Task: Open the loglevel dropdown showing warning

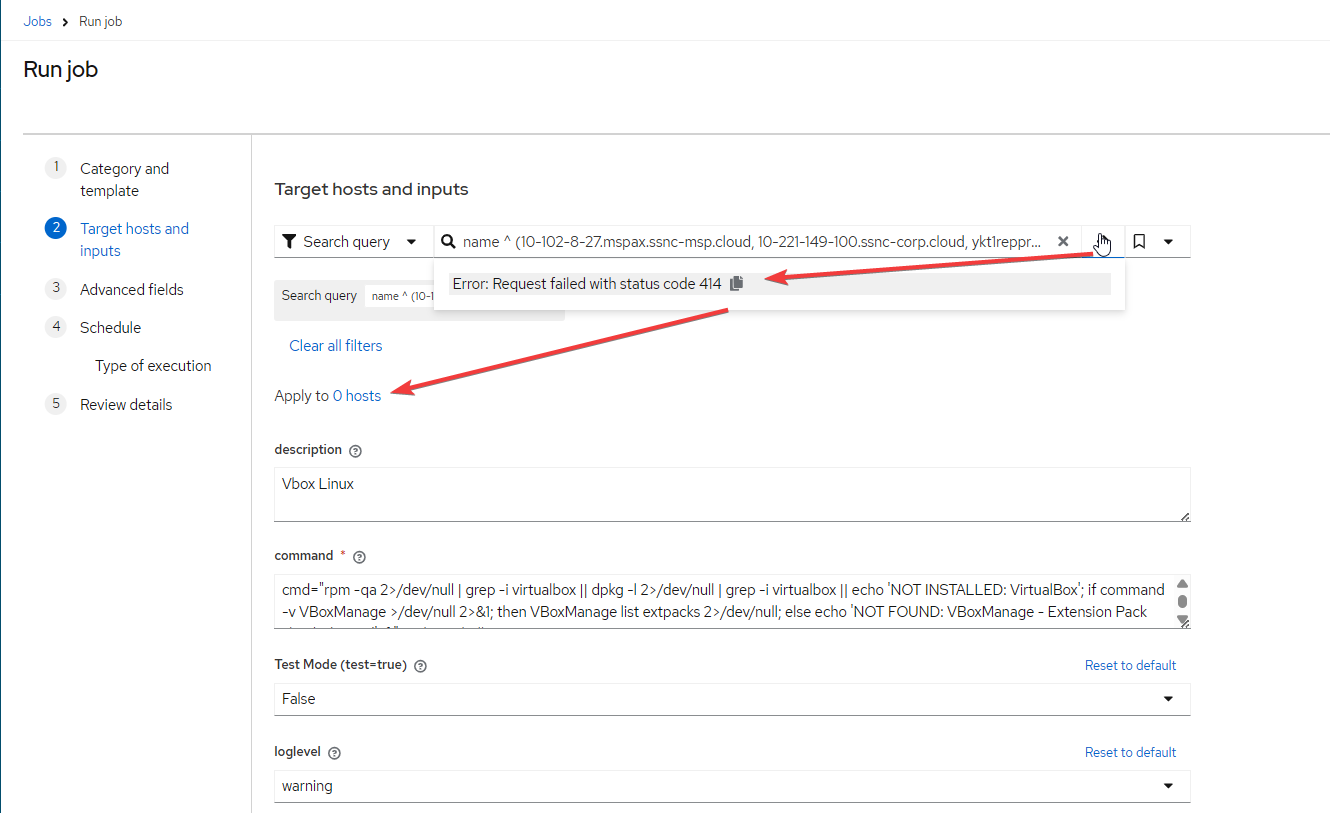Action: [x=731, y=786]
